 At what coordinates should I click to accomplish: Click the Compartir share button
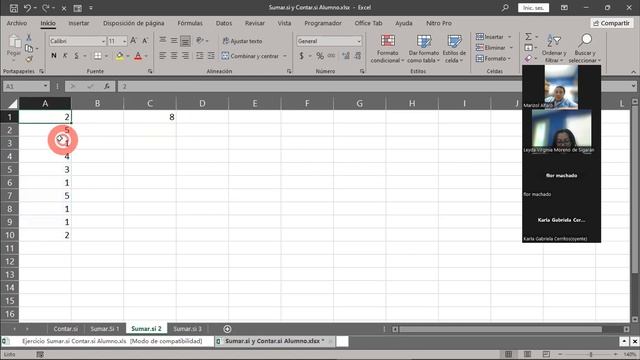click(x=611, y=23)
